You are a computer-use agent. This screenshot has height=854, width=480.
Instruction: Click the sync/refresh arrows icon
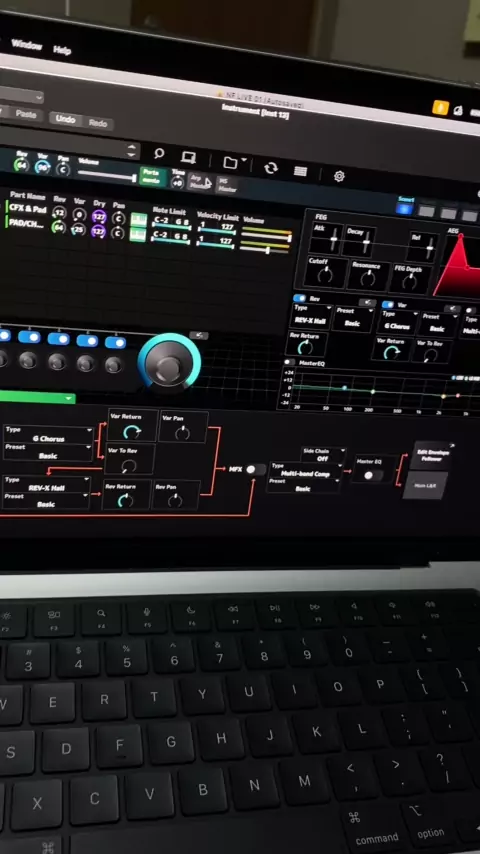pyautogui.click(x=270, y=168)
